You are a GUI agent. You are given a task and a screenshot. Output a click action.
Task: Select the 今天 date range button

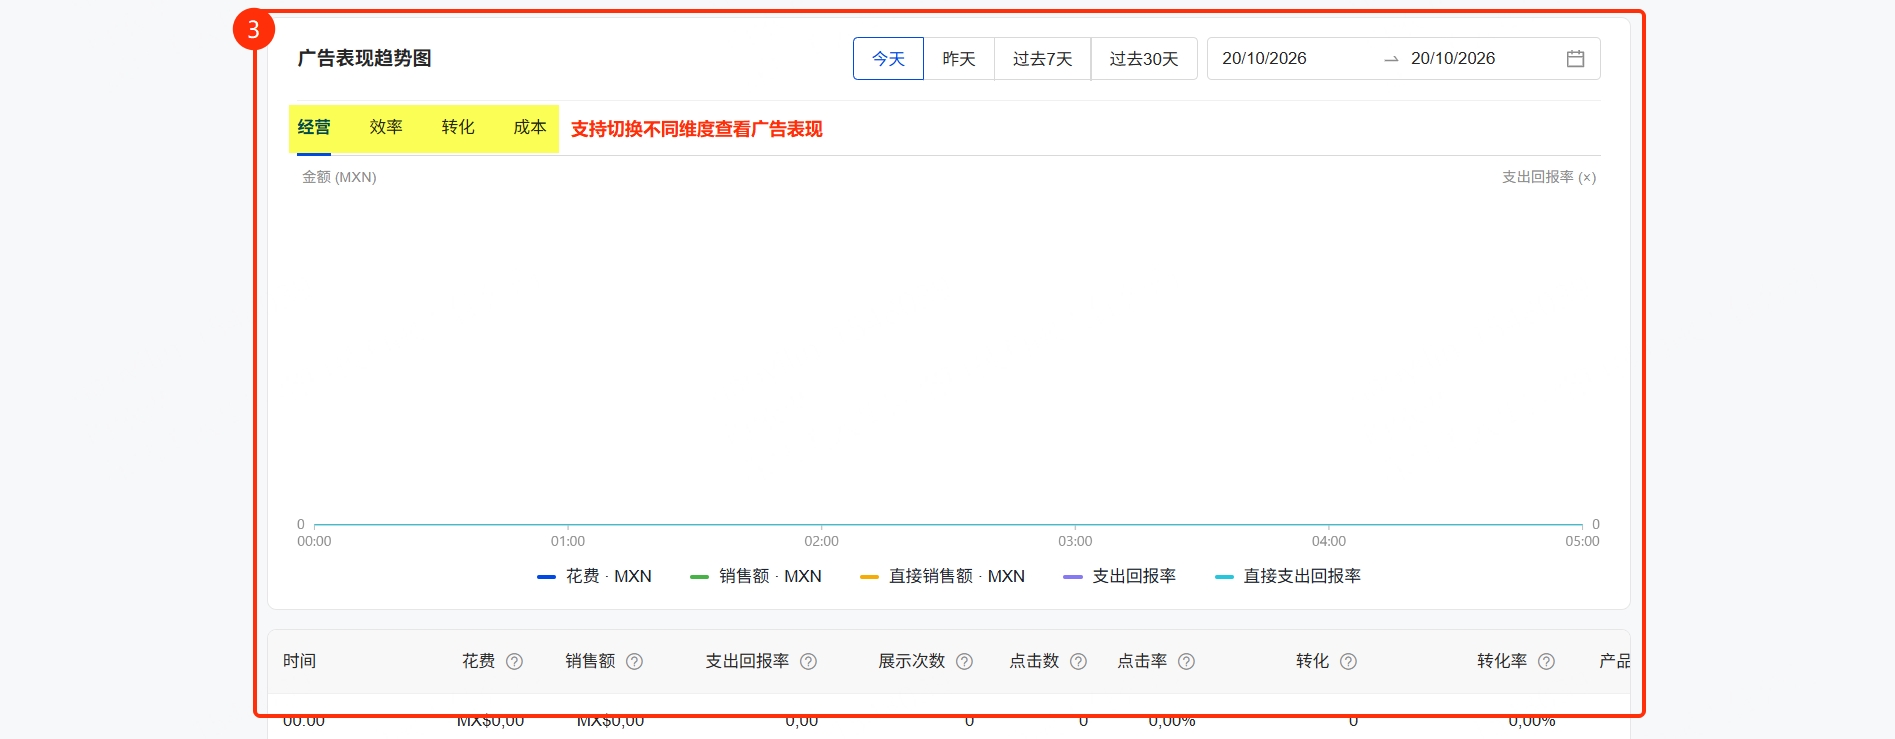(x=888, y=59)
